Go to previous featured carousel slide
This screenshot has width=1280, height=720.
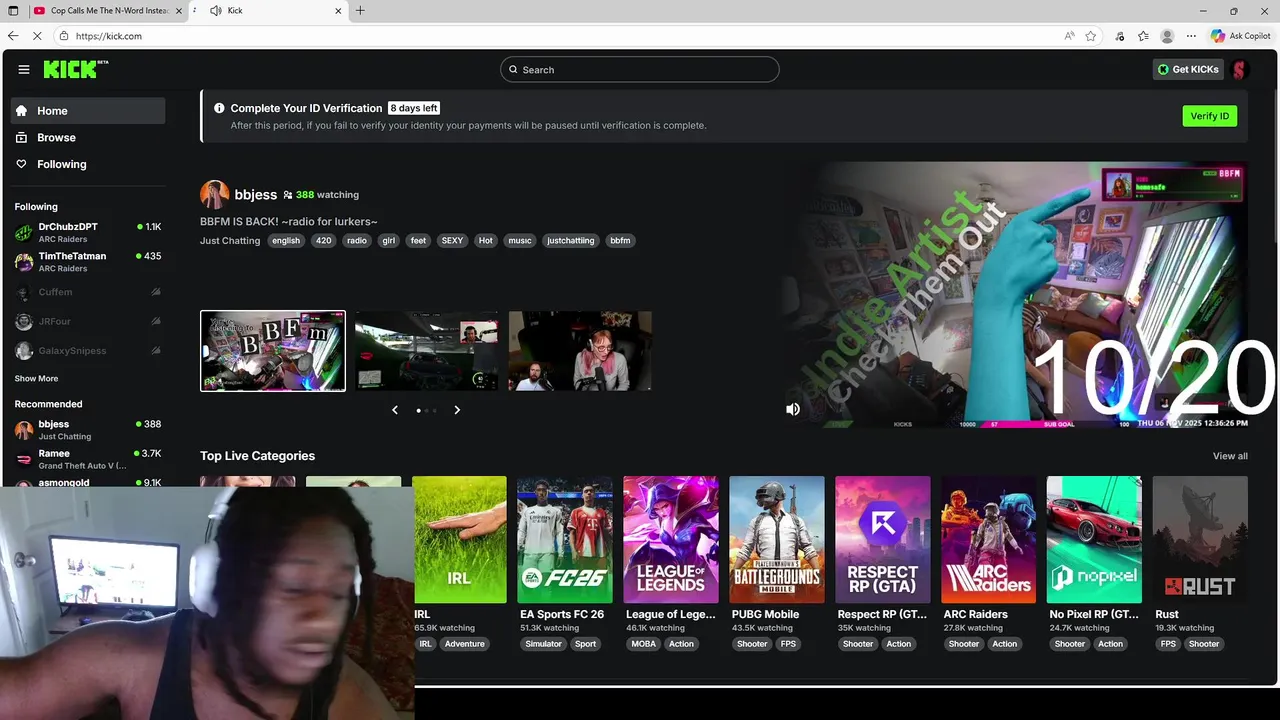pyautogui.click(x=395, y=410)
